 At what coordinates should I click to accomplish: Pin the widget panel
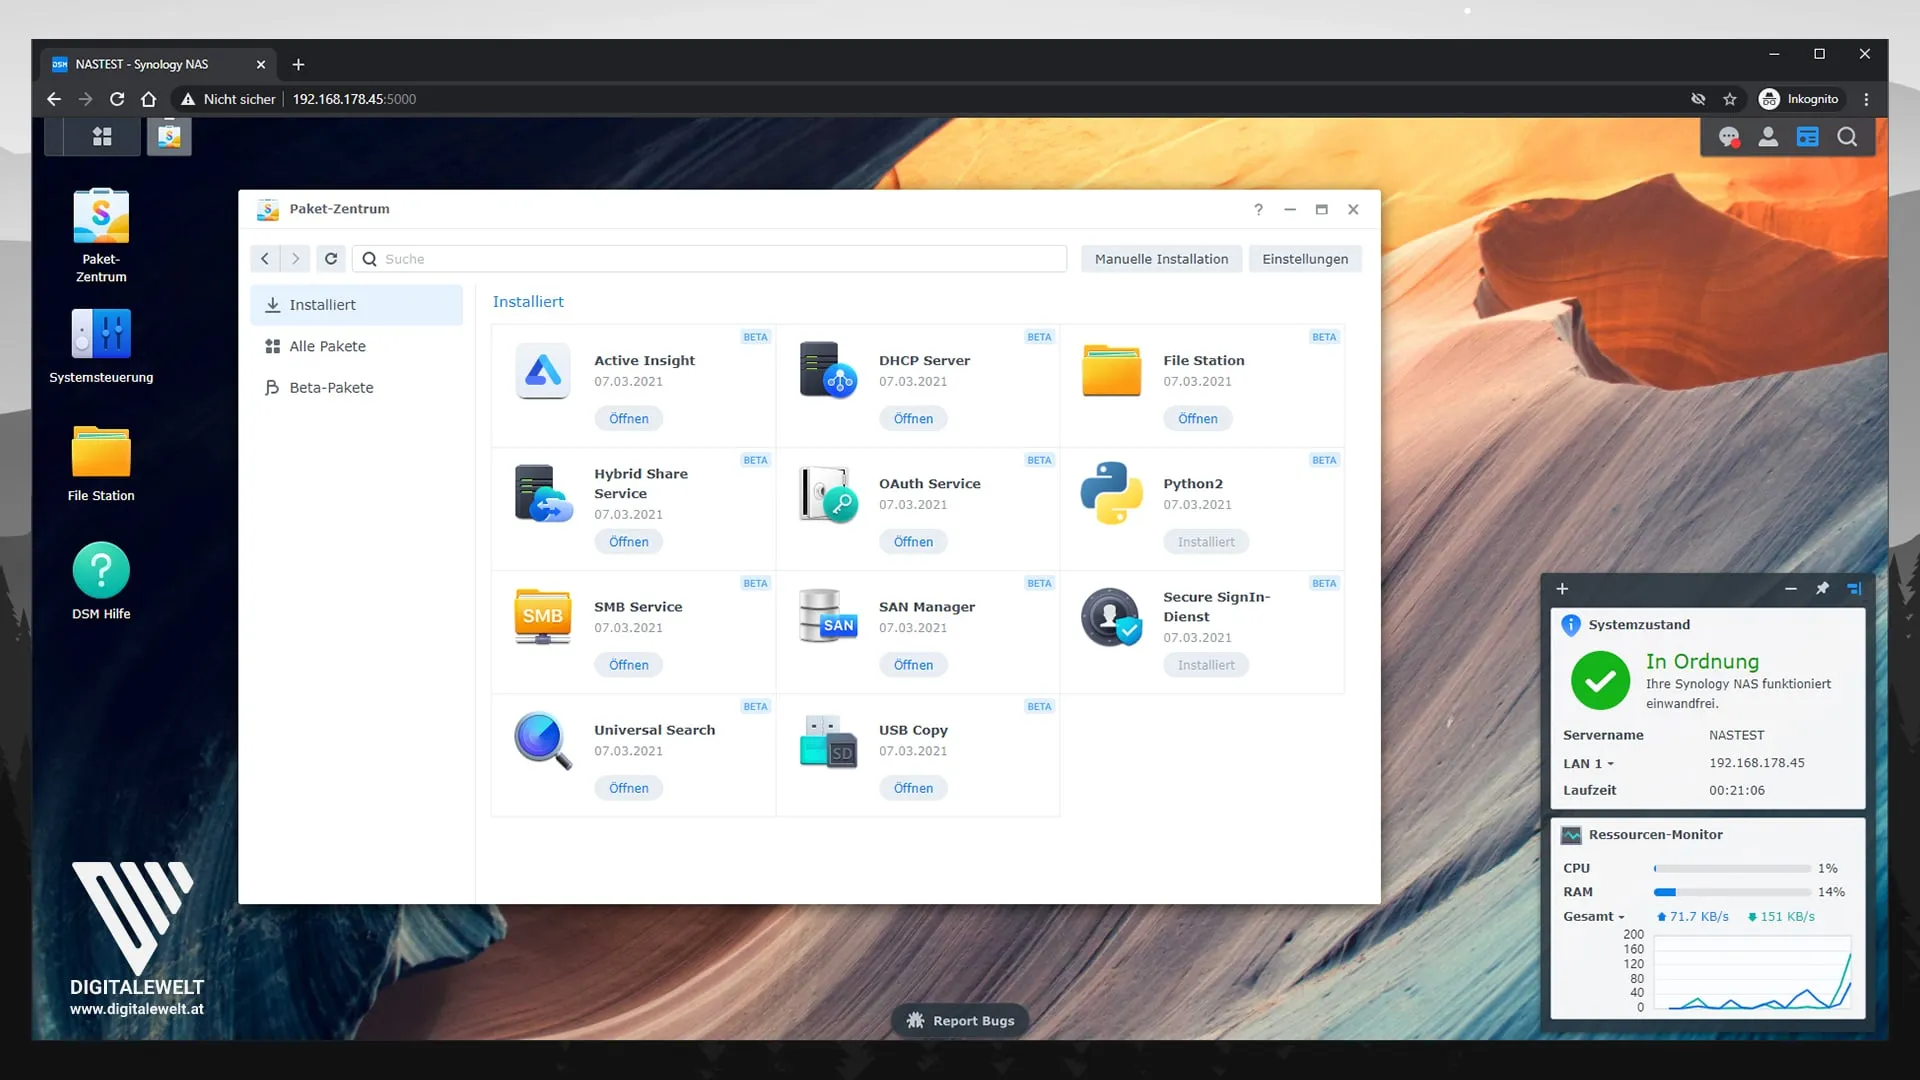tap(1822, 589)
